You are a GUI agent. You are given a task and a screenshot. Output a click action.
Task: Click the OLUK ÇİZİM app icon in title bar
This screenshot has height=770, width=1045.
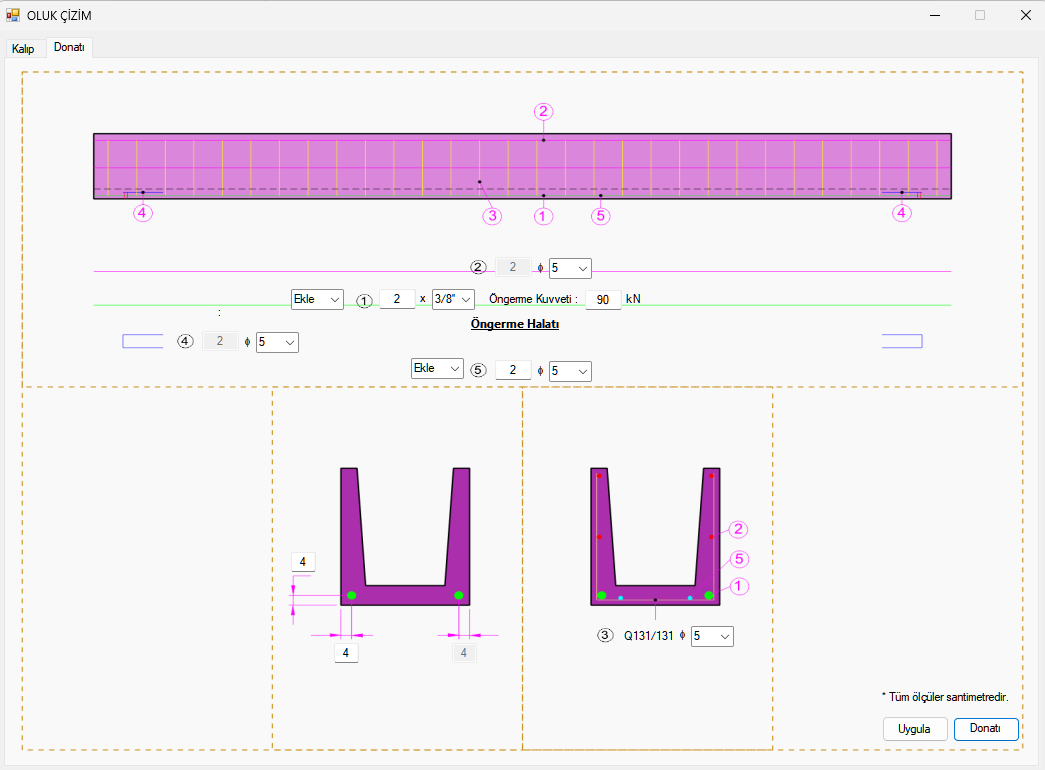(13, 15)
